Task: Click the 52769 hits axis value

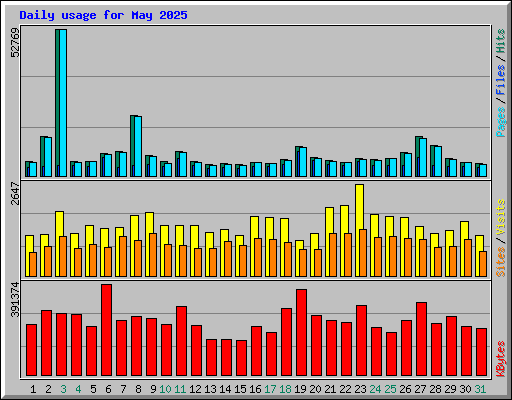Action: [15, 42]
